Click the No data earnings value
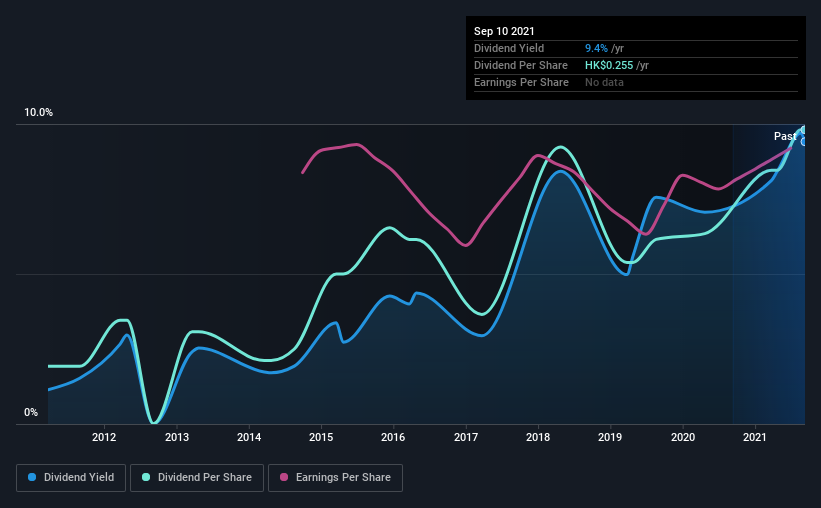The width and height of the screenshot is (821, 508). (604, 82)
